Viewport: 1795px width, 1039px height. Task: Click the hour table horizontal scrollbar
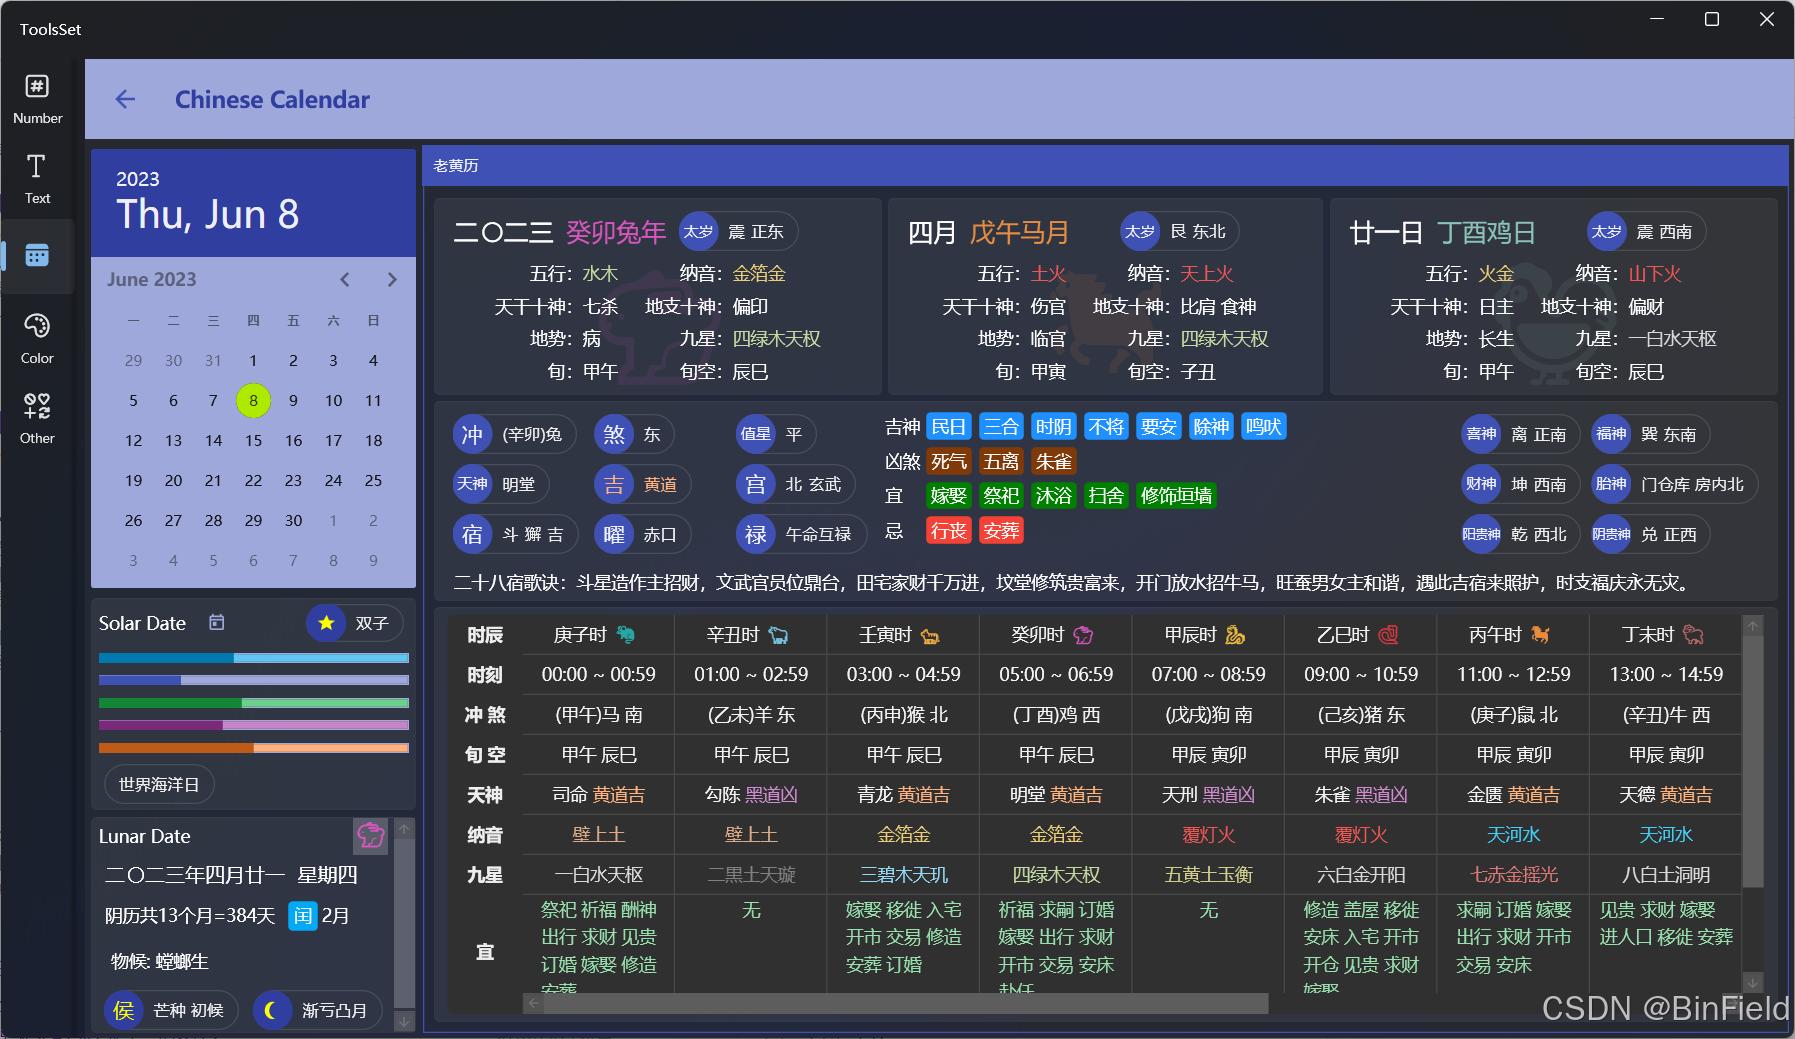point(895,1003)
